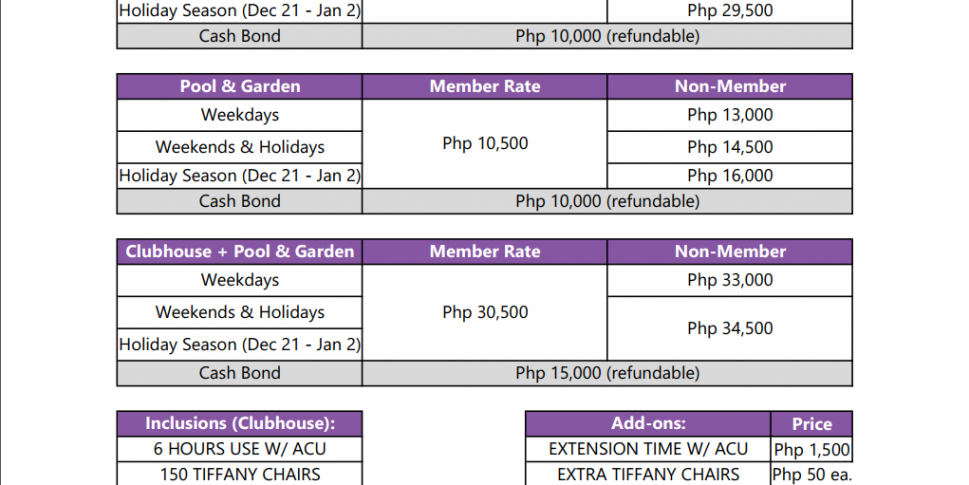This screenshot has height=485, width=969.
Task: Select the "EXTRA TIFFANY CHAIRS" add-on row
Action: tap(648, 474)
